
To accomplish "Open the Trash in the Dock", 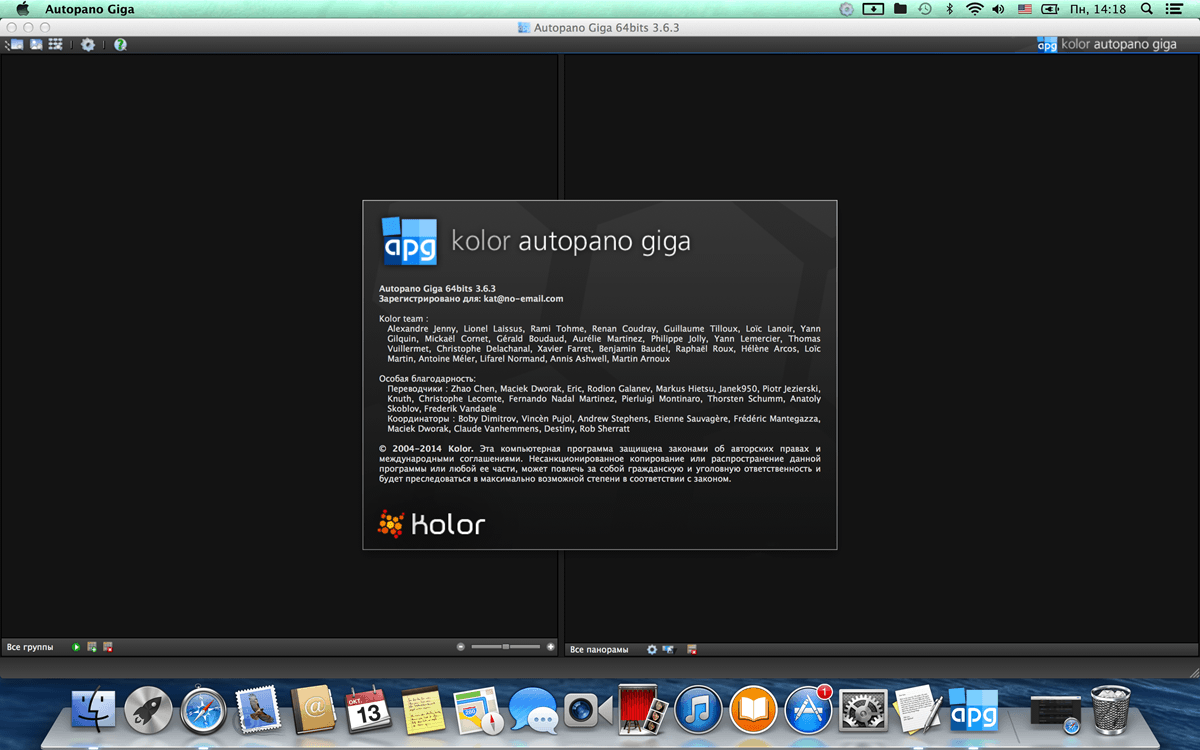I will coord(1110,710).
